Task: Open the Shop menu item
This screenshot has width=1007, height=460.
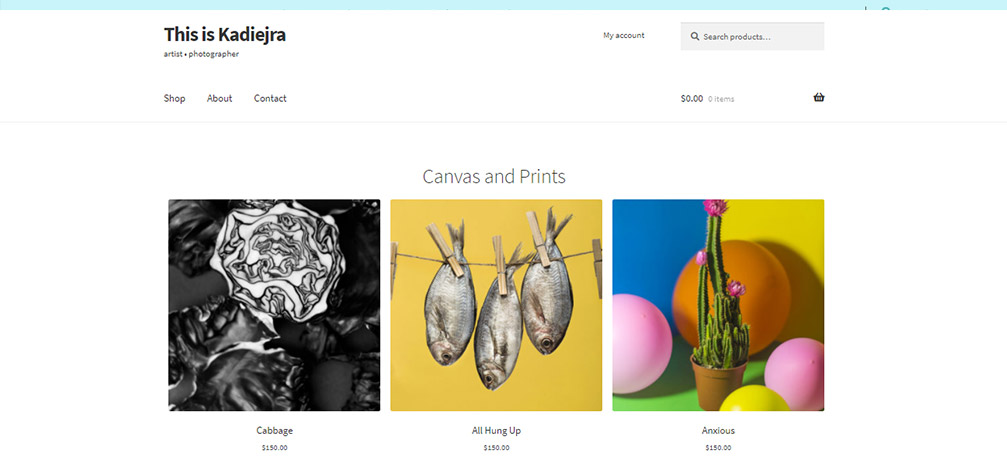Action: point(175,98)
